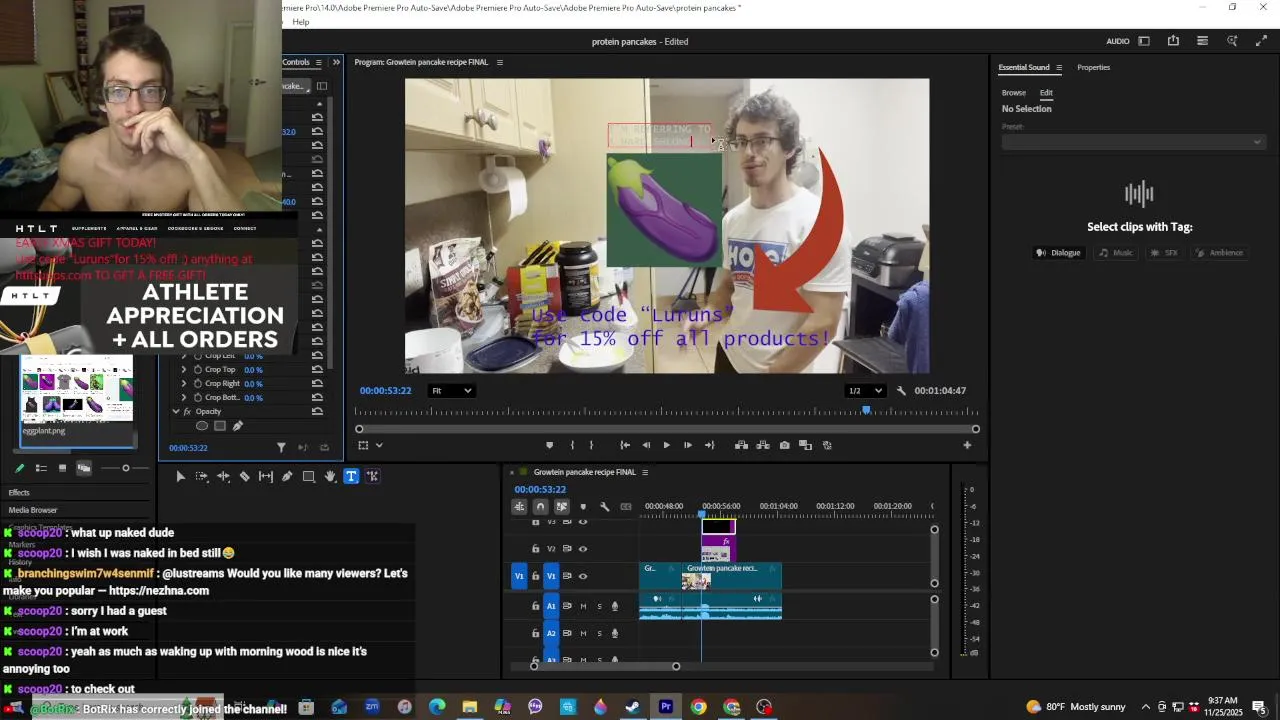Create 4-point polygon mask under Opacity
Screen dimensions: 1280x720
coord(220,426)
